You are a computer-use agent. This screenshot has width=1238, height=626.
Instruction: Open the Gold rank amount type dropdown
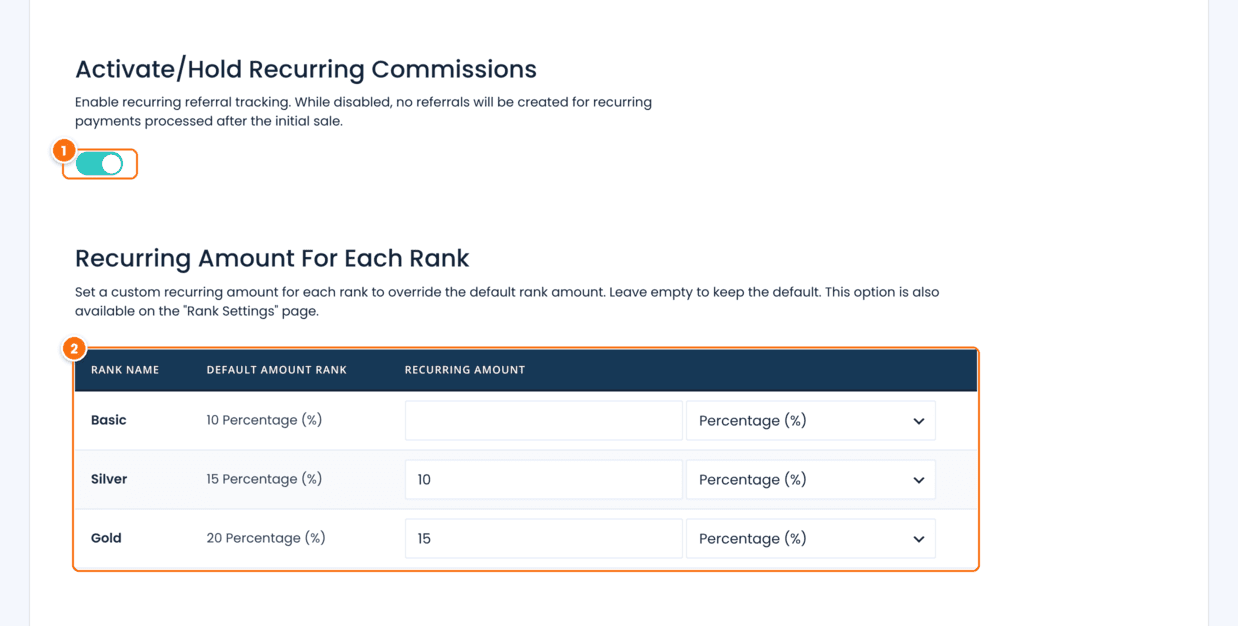point(810,539)
